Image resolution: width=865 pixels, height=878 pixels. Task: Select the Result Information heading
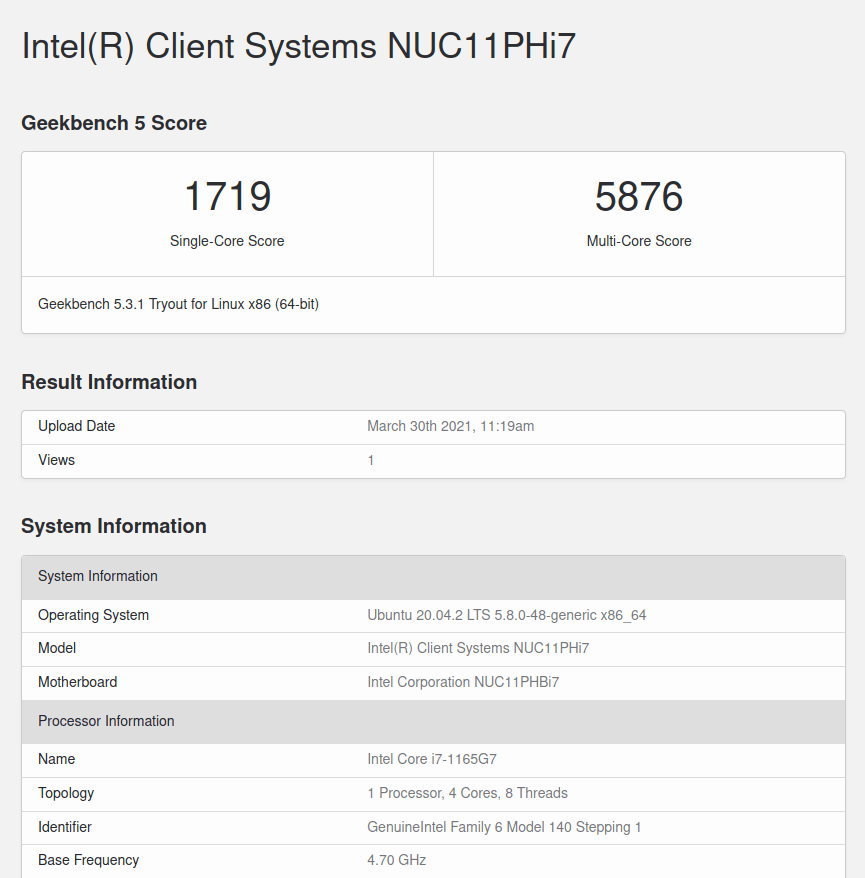pyautogui.click(x=109, y=382)
